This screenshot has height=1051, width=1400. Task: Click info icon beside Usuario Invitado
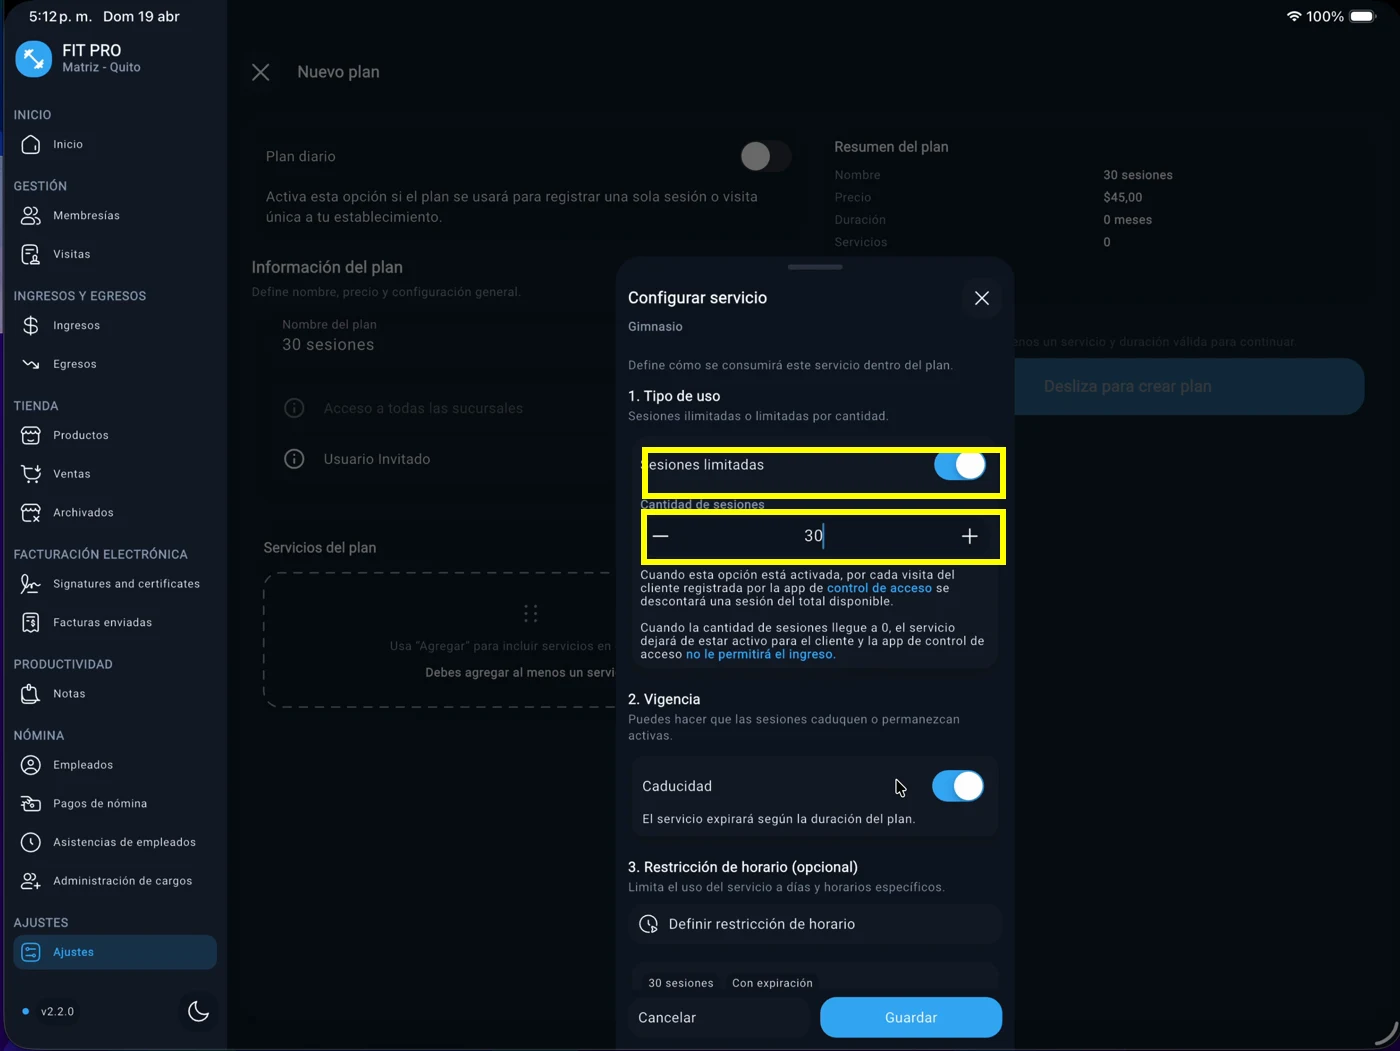coord(294,459)
